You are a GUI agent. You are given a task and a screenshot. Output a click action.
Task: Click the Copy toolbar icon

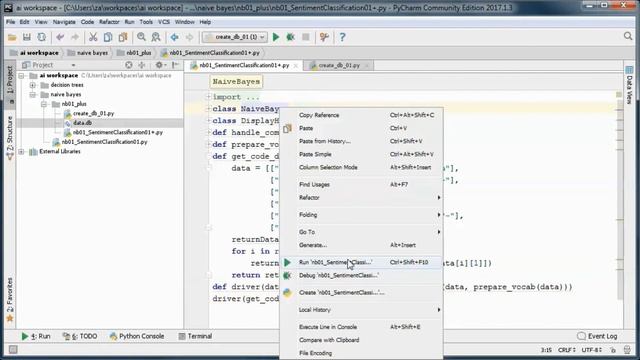pyautogui.click(x=108, y=38)
